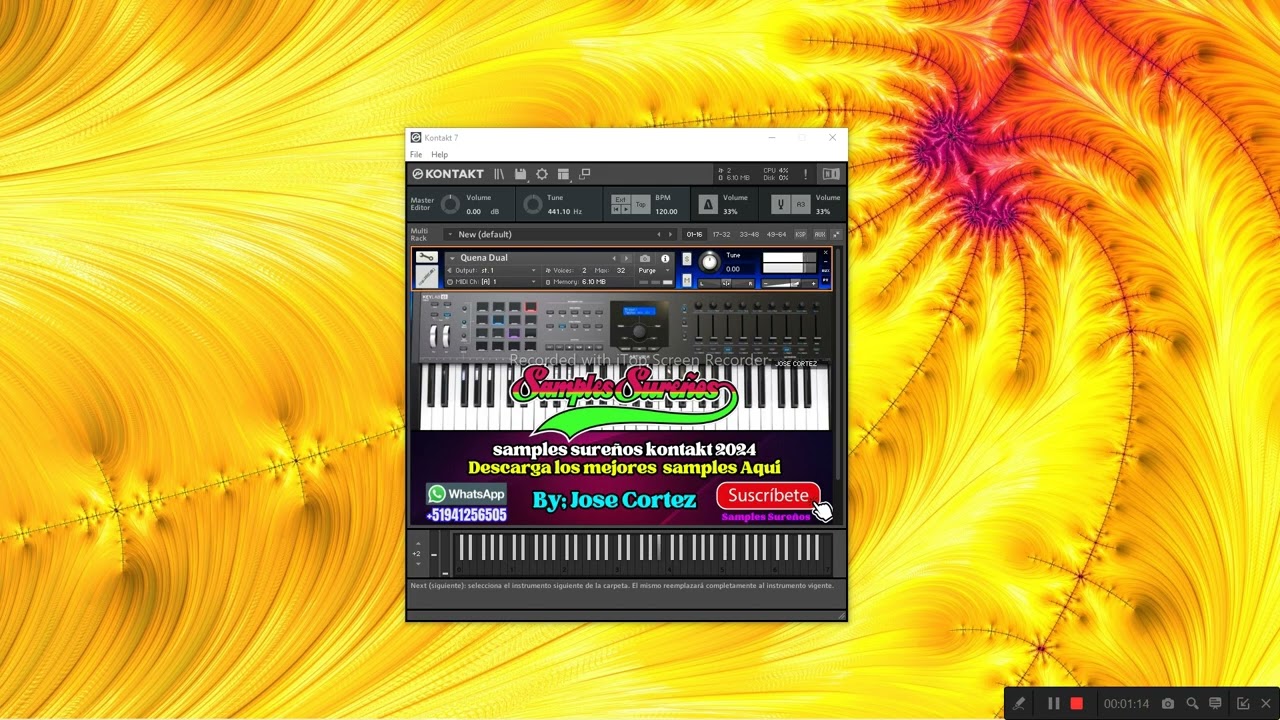Toggle instrument aux button

point(825,271)
